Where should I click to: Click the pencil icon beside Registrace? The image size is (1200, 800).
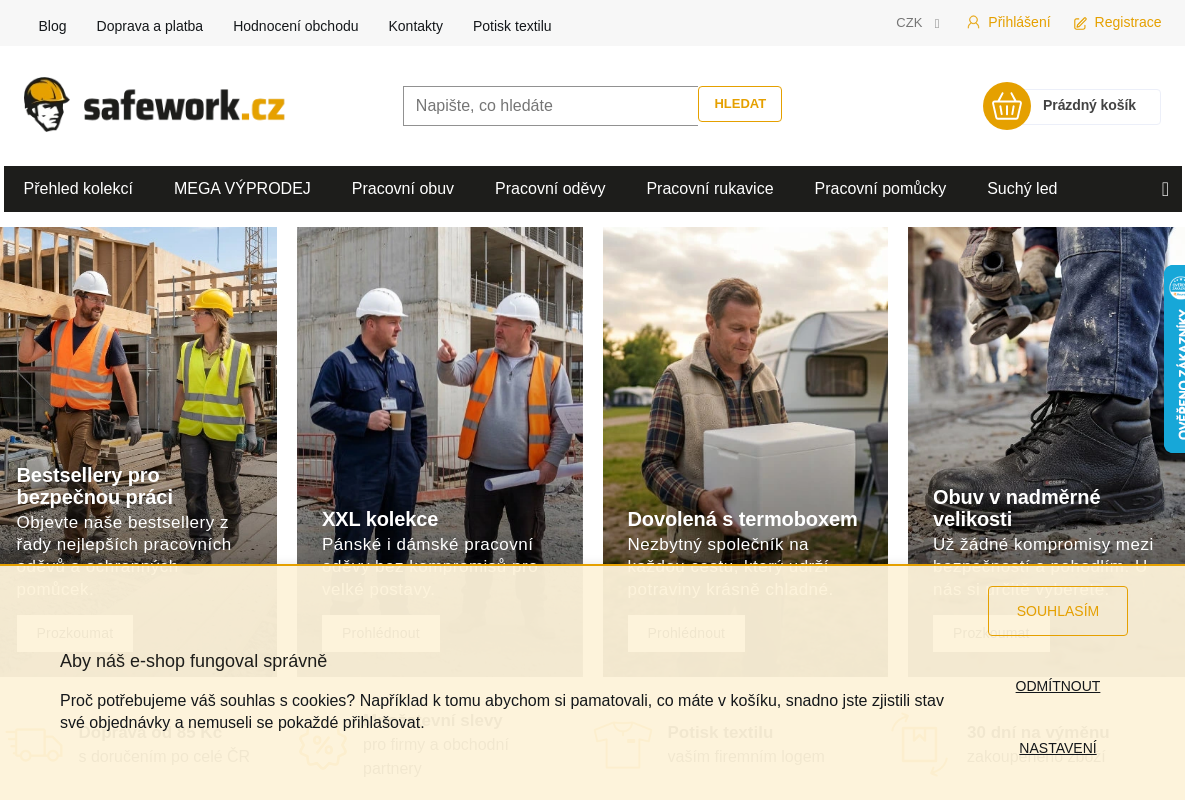[x=1080, y=23]
